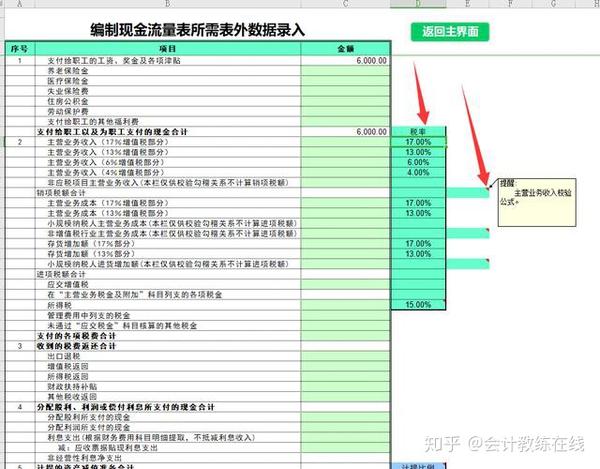The height and width of the screenshot is (469, 600).
Task: Click the 劳动保护费 row label
Action: tap(68, 111)
